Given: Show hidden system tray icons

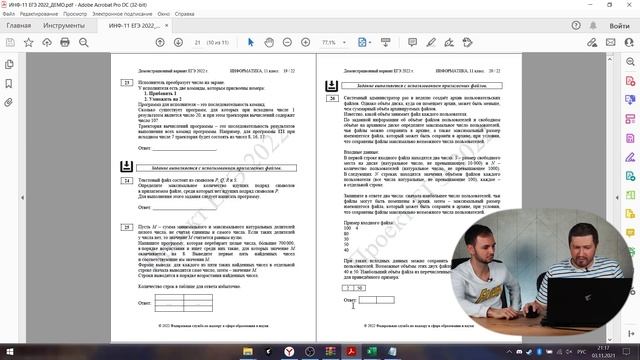Looking at the screenshot, I should tap(509, 351).
